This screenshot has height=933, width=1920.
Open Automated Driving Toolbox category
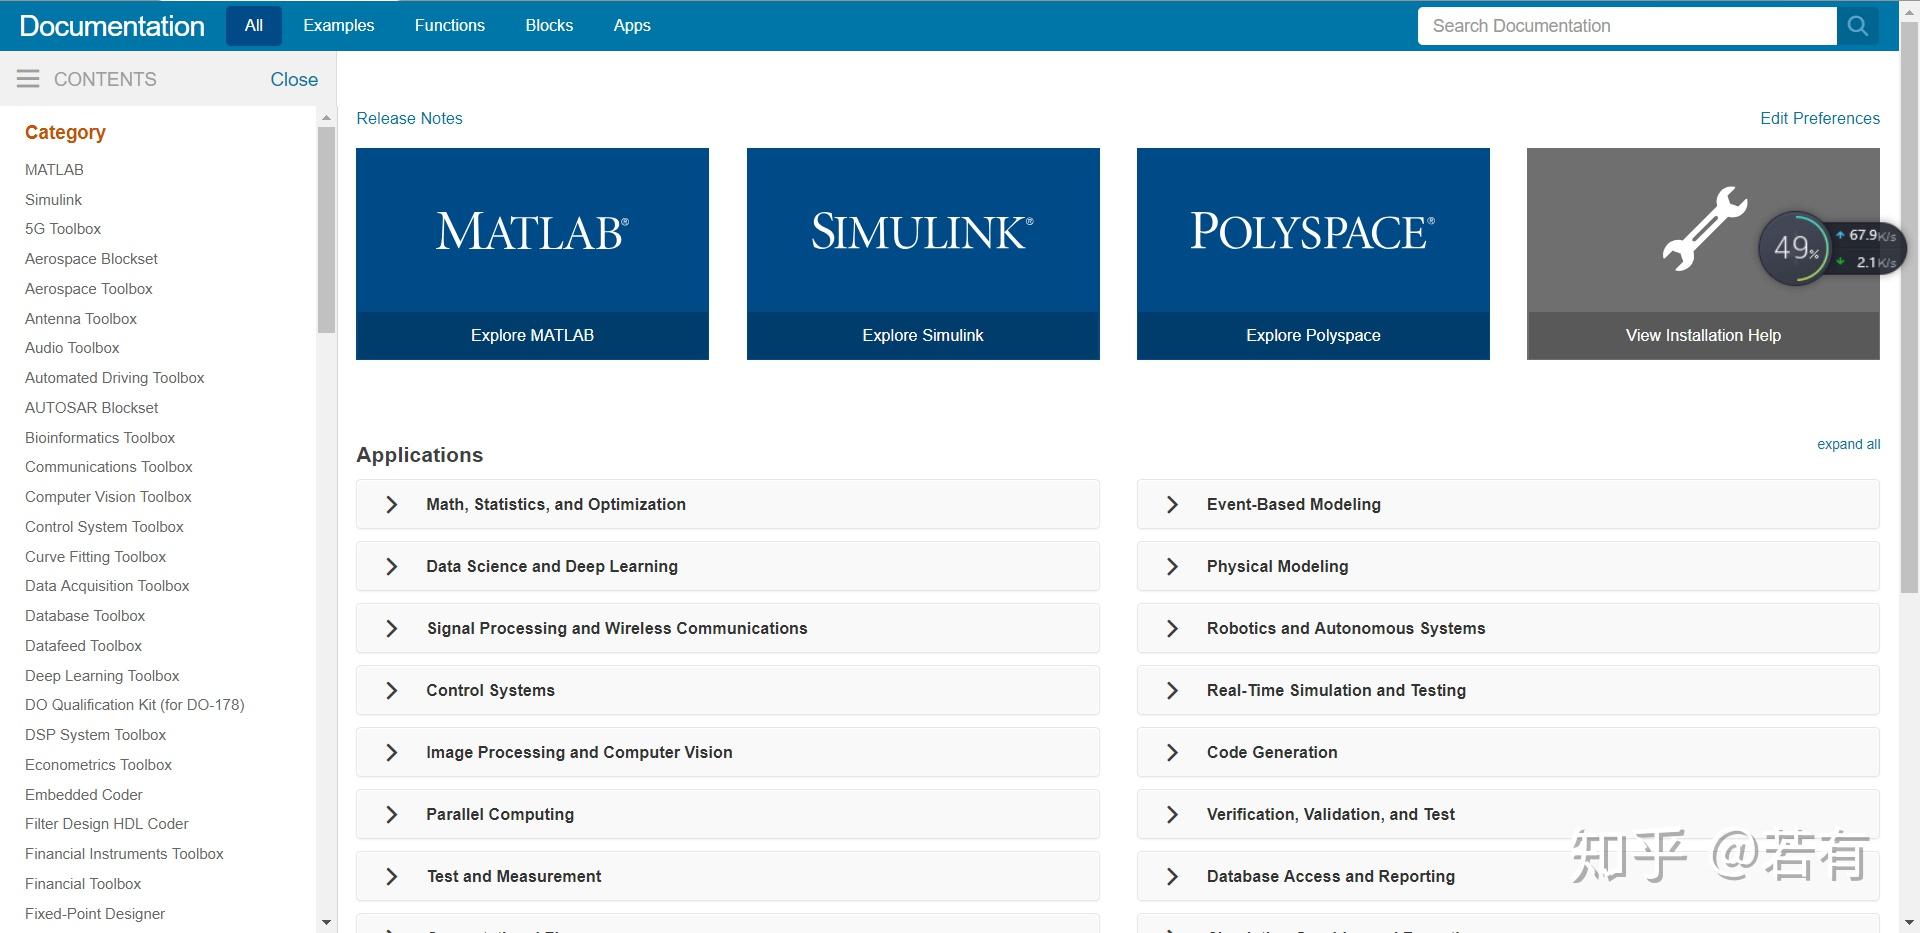[114, 378]
